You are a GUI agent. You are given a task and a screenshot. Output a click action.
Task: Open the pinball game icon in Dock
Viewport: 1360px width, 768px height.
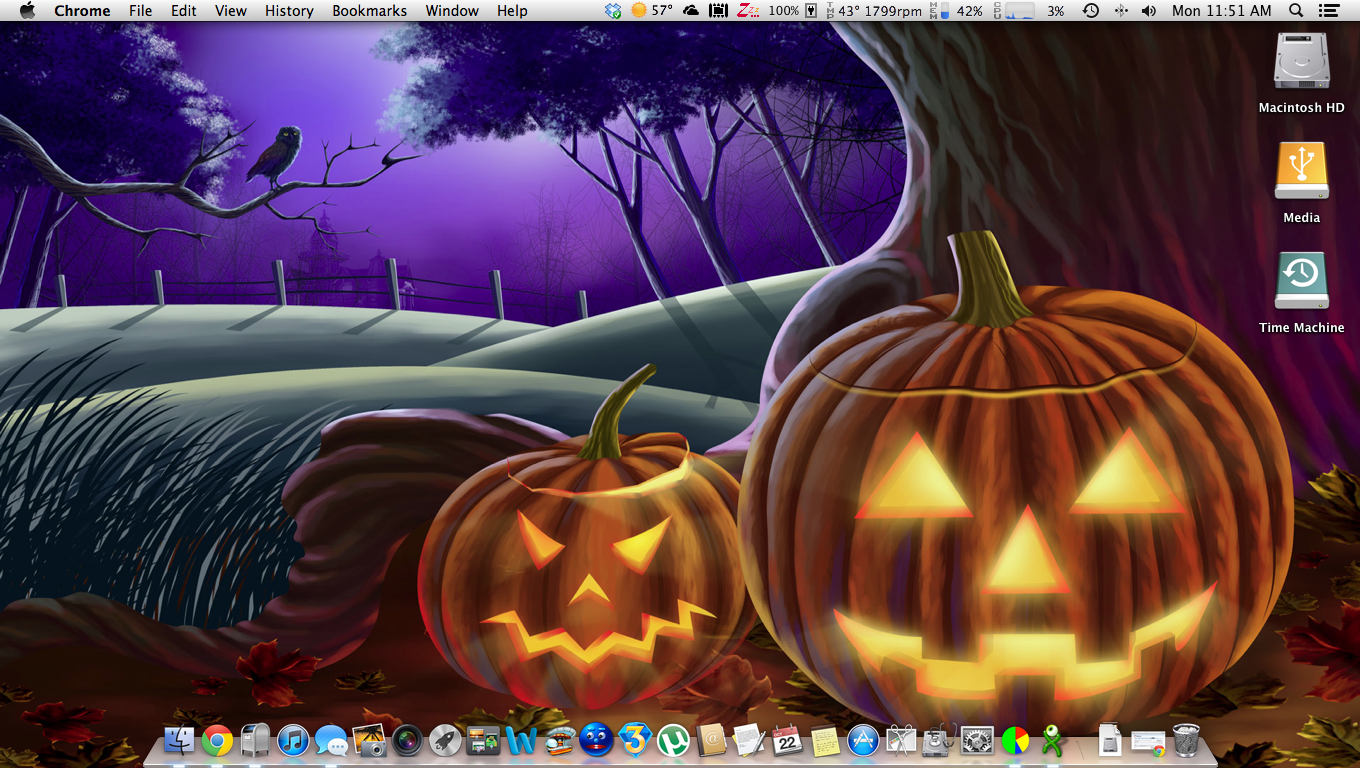point(559,741)
